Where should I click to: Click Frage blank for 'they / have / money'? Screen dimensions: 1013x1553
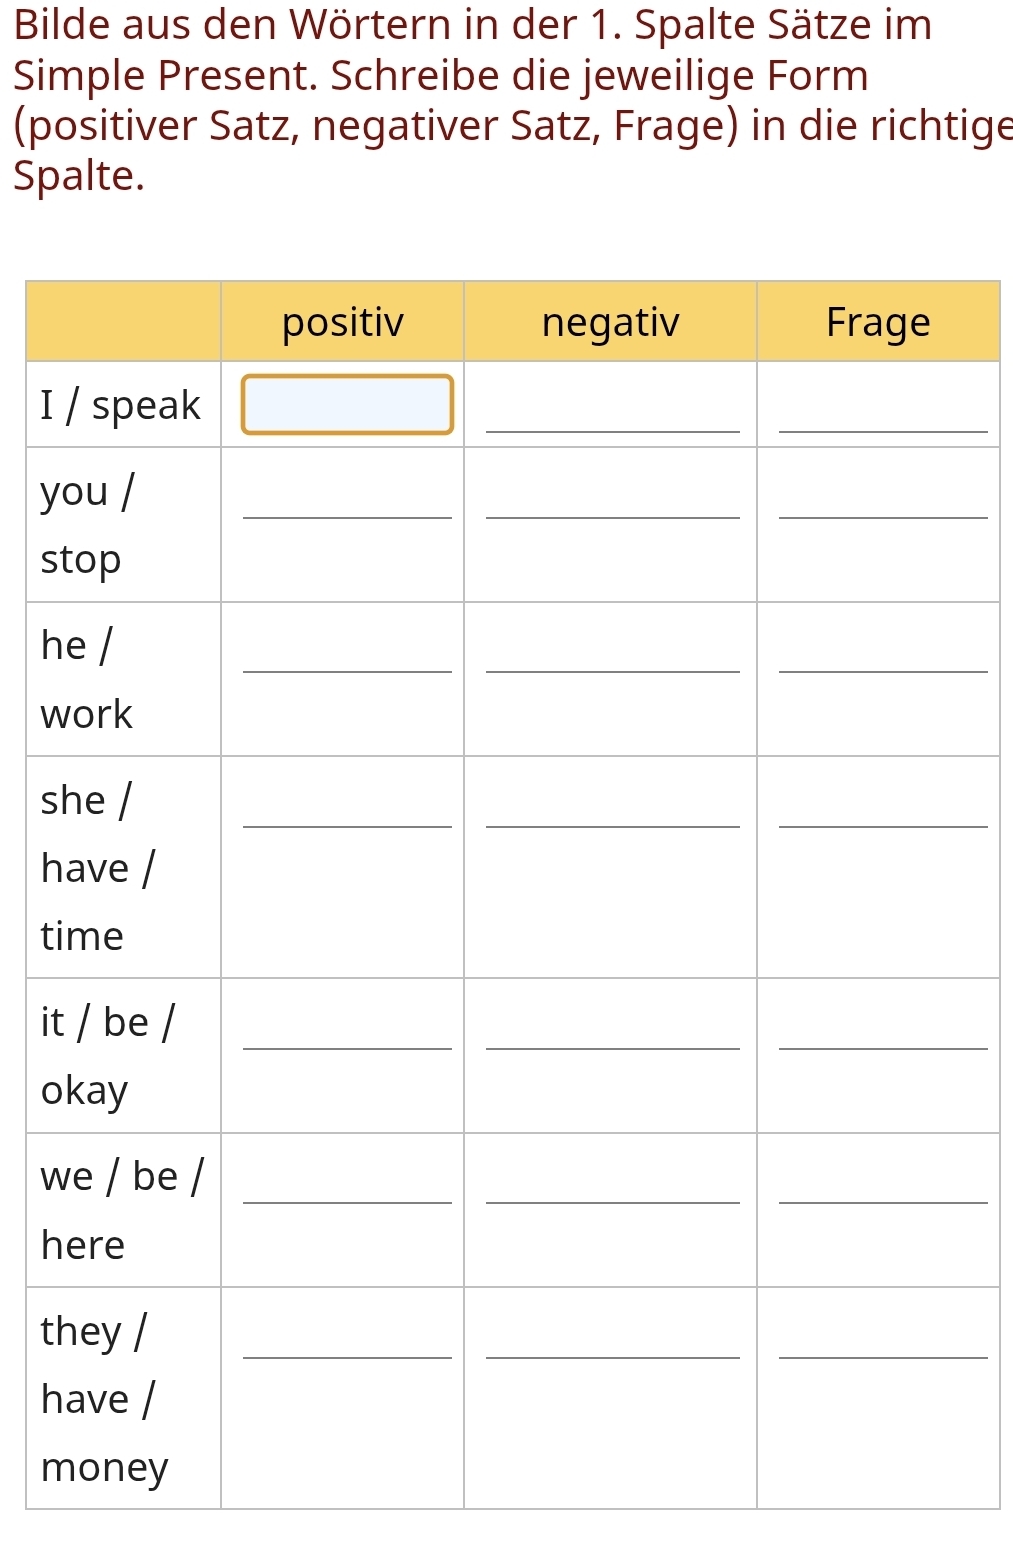883,1331
